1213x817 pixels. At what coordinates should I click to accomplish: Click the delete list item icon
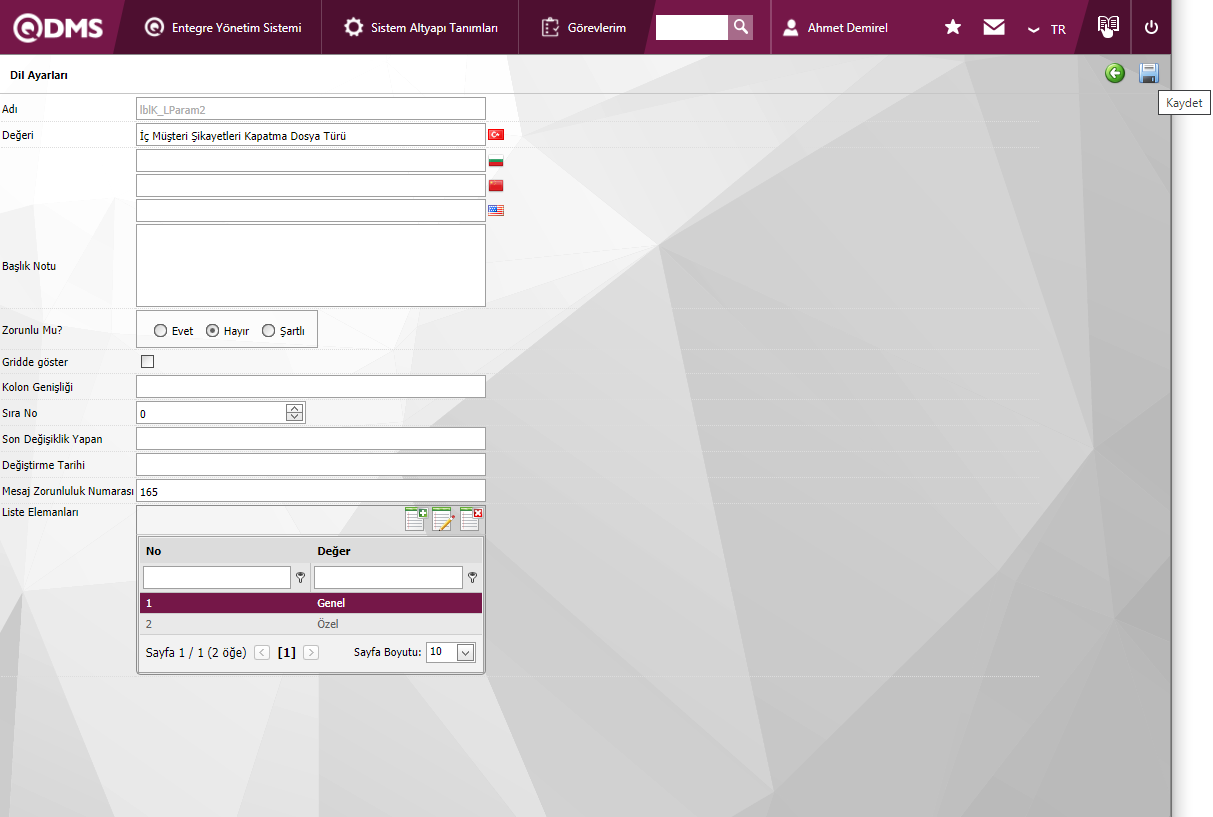click(471, 519)
